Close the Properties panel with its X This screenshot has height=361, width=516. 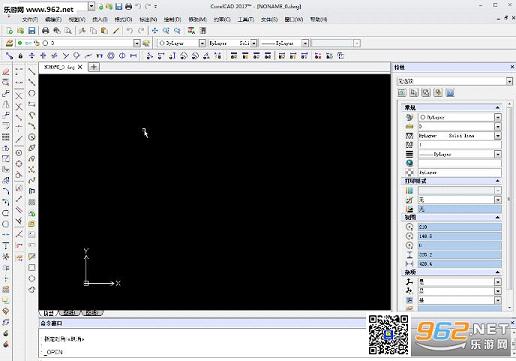(x=512, y=67)
